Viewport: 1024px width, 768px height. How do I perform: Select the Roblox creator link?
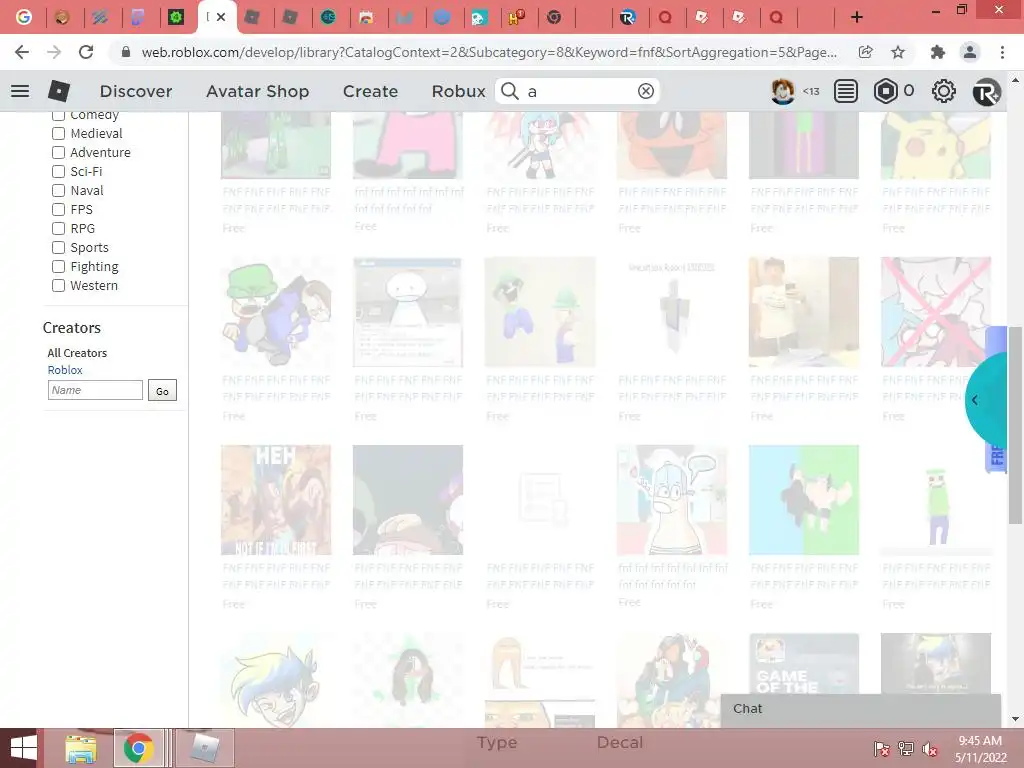tap(65, 370)
